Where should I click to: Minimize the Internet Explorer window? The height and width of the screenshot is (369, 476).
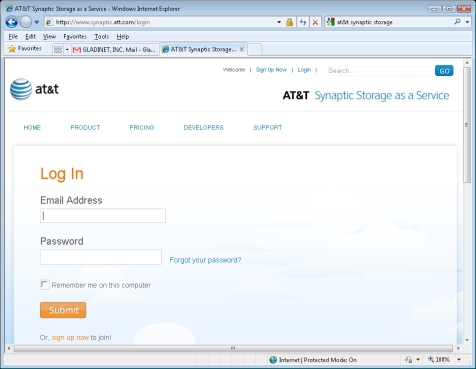point(434,9)
